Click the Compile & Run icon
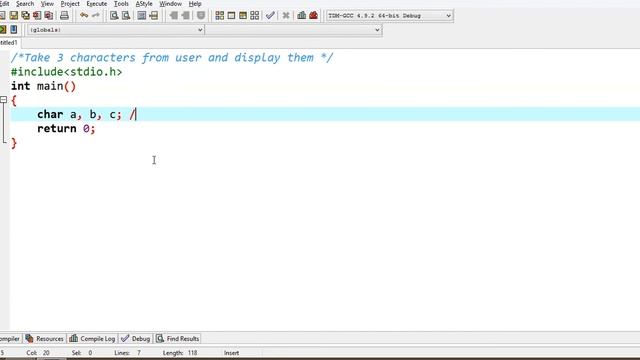The width and height of the screenshot is (640, 360). (x=243, y=16)
